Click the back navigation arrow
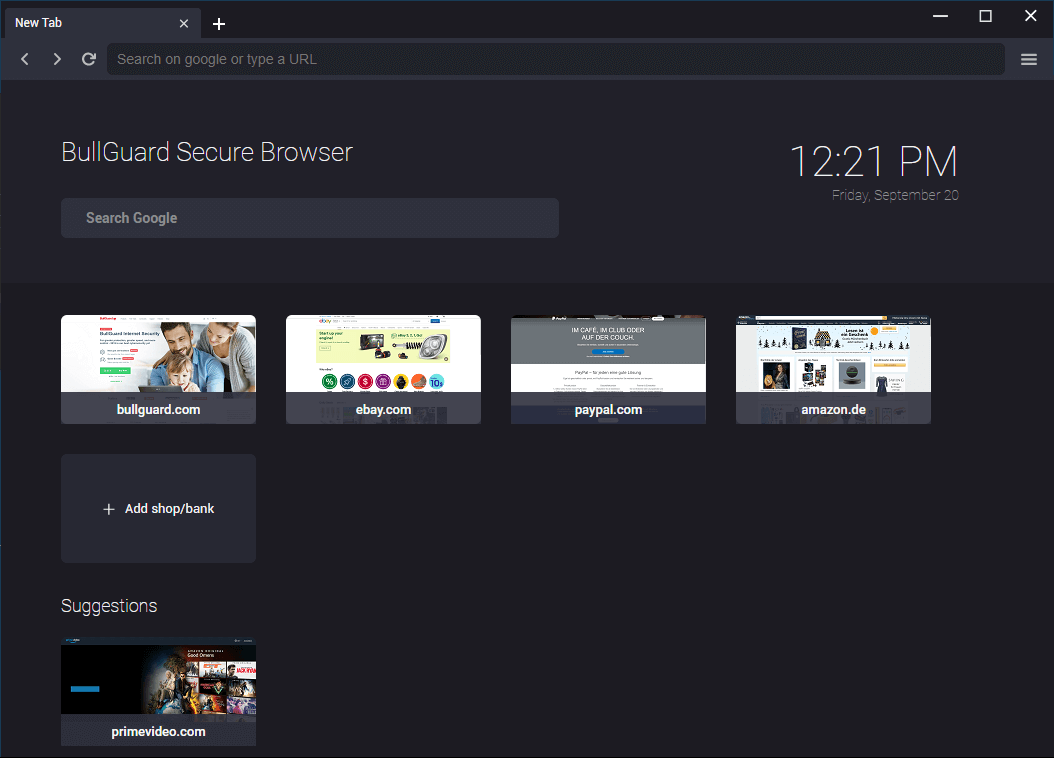Image resolution: width=1054 pixels, height=758 pixels. [24, 59]
